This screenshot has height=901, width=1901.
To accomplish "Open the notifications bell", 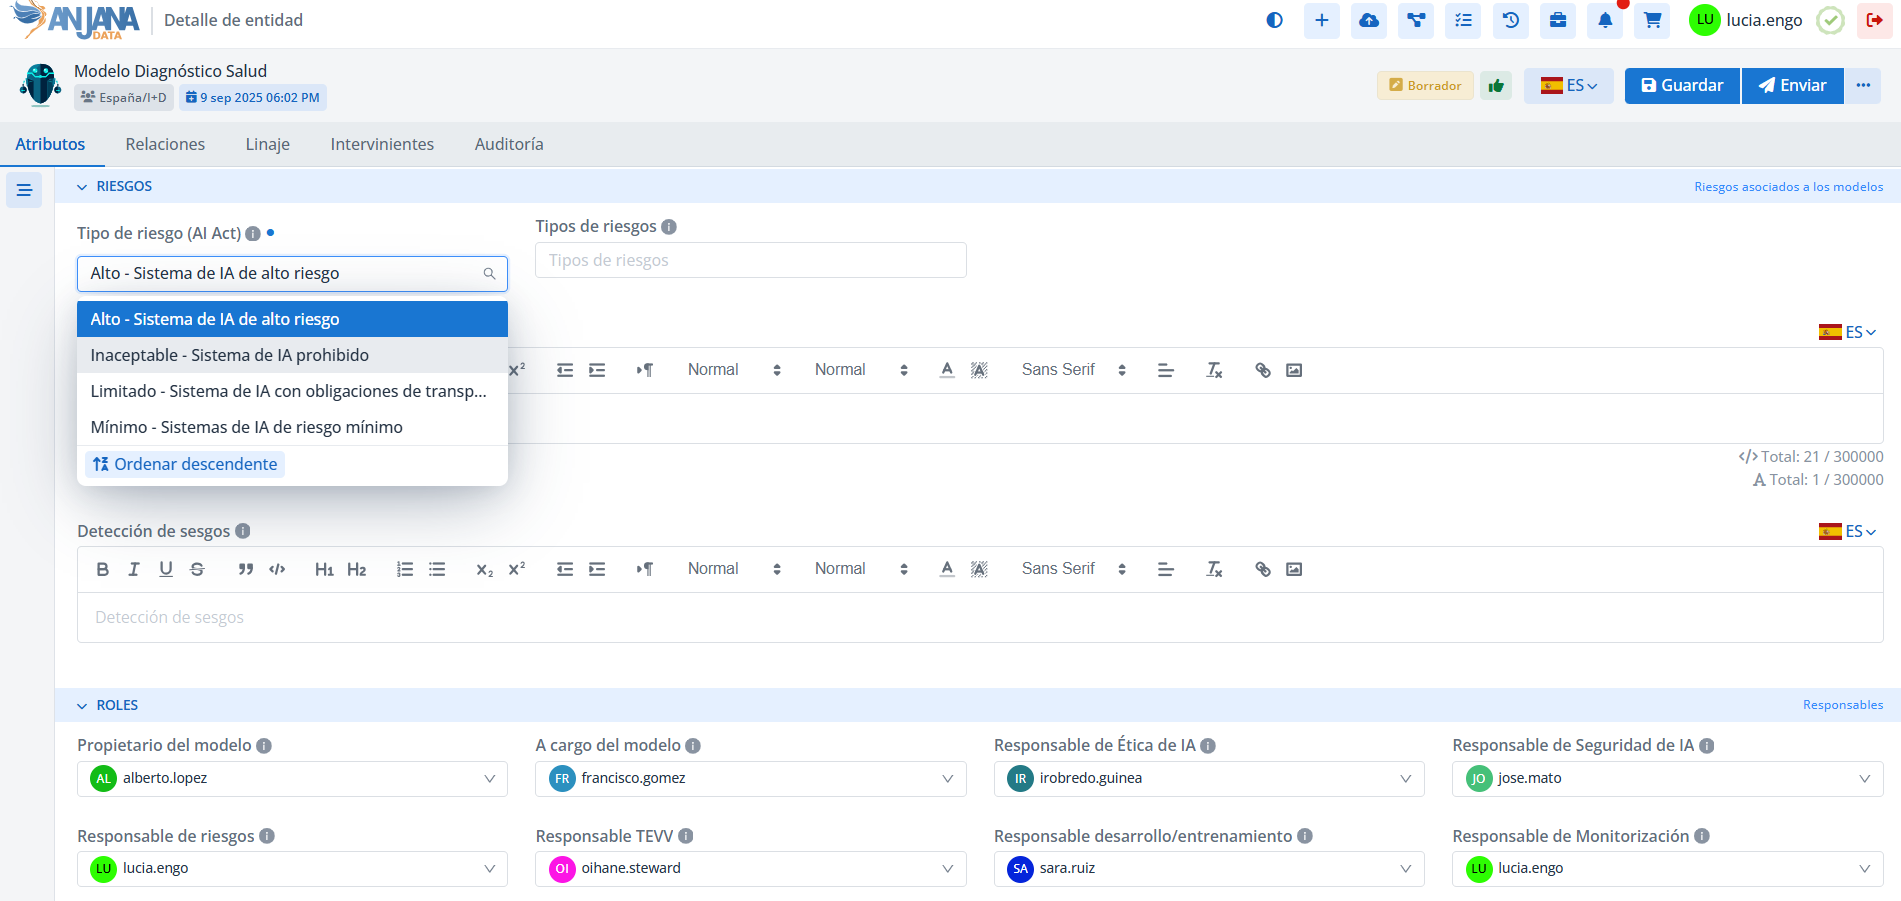I will 1605,20.
